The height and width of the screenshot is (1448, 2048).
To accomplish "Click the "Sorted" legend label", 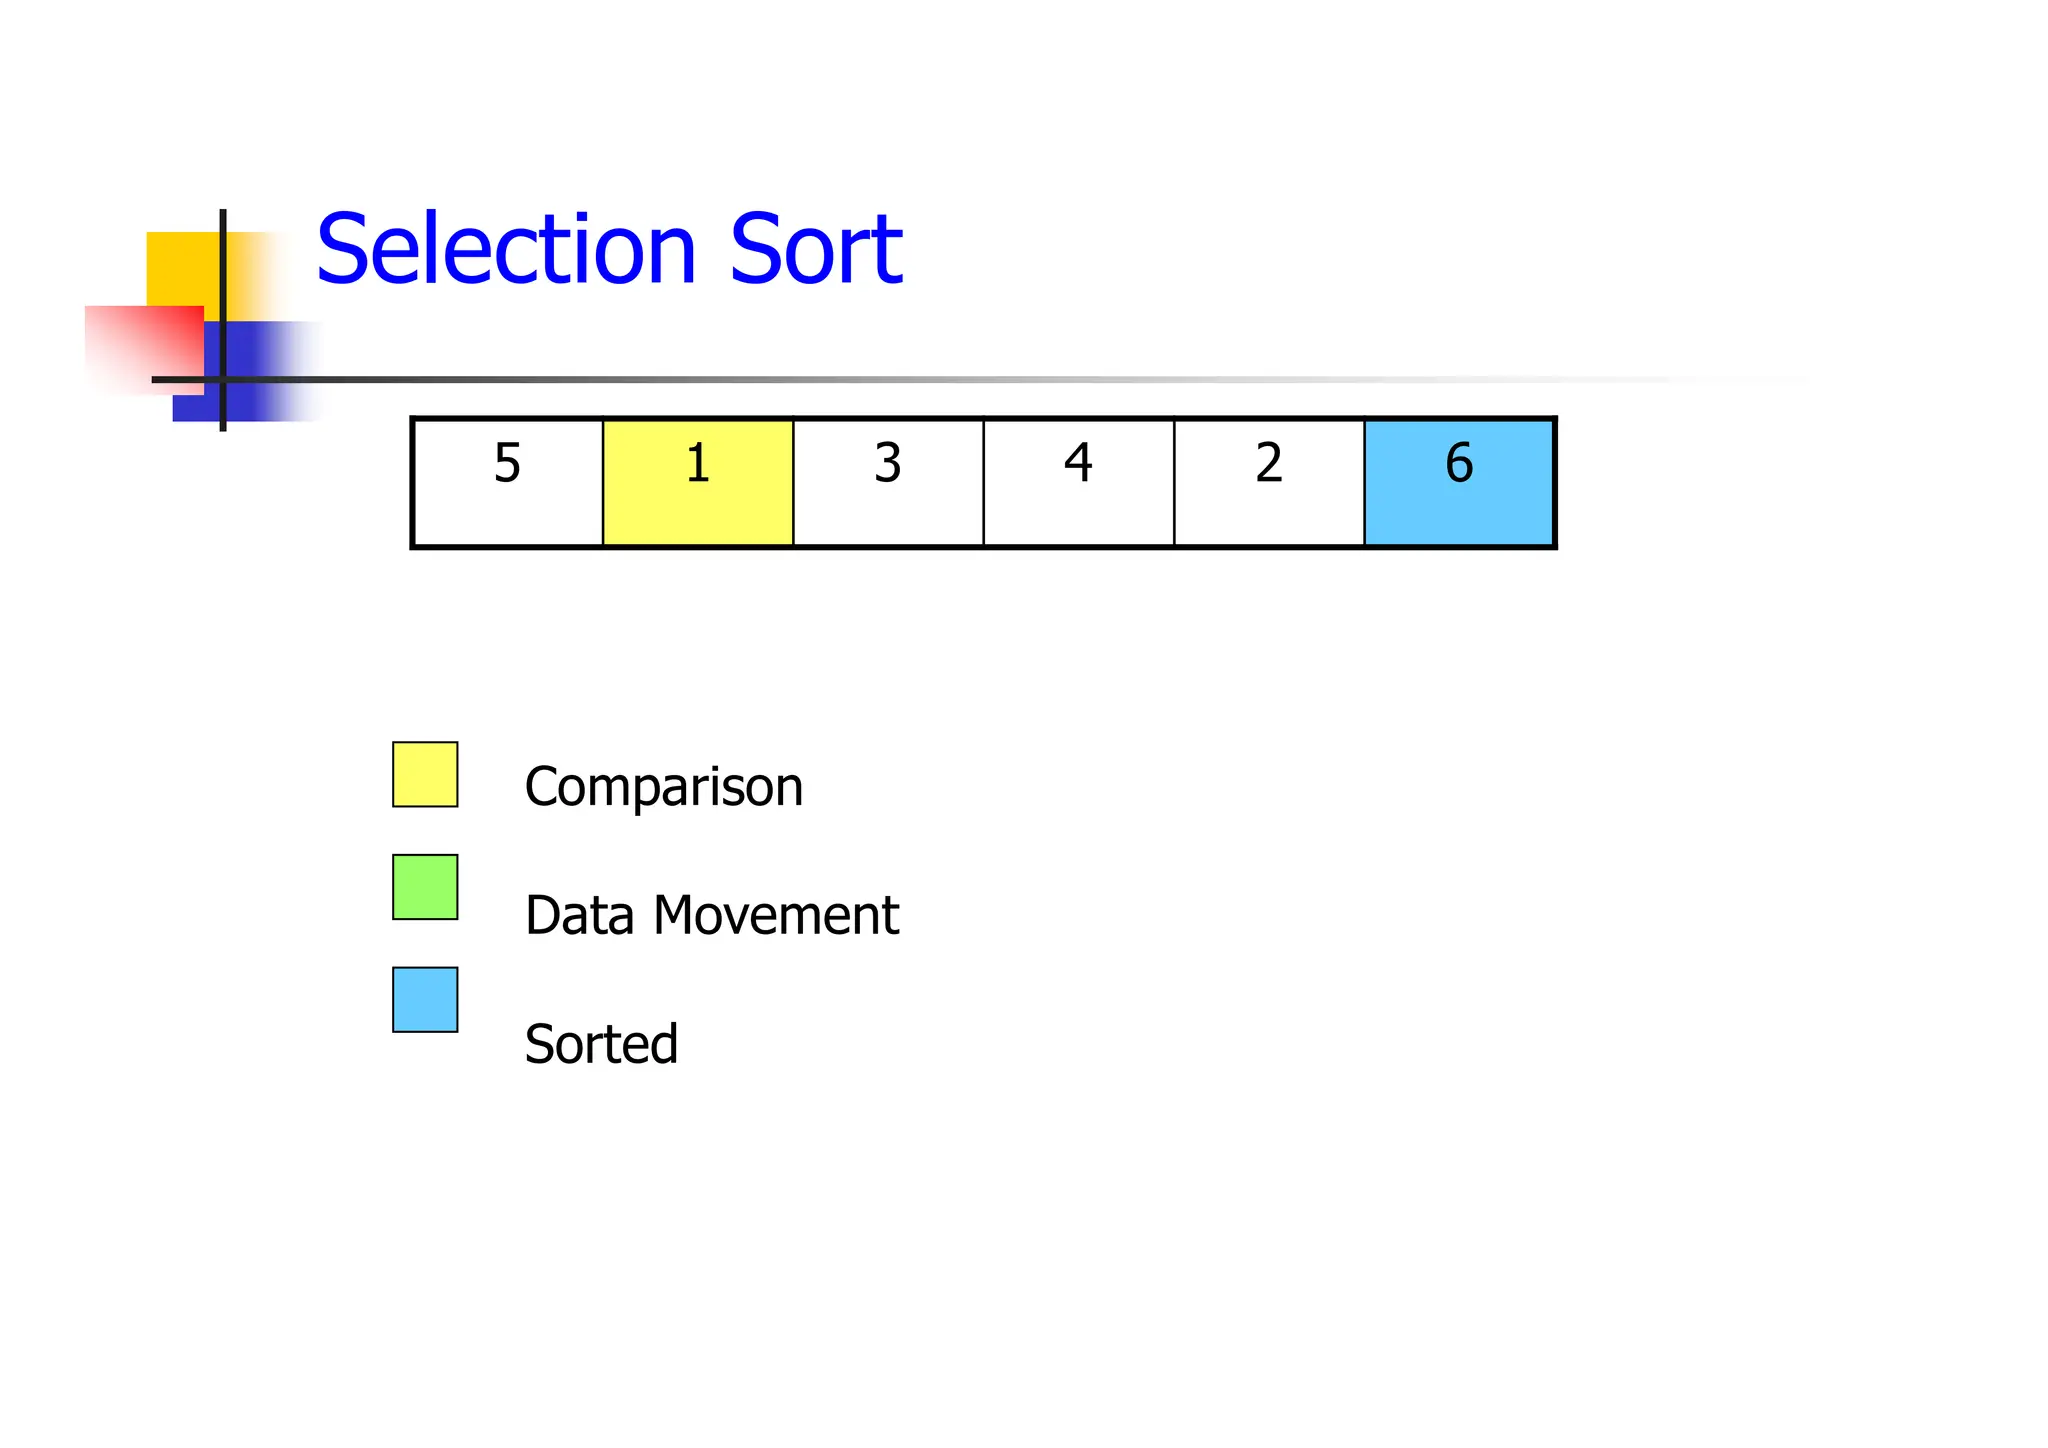I will [601, 1044].
